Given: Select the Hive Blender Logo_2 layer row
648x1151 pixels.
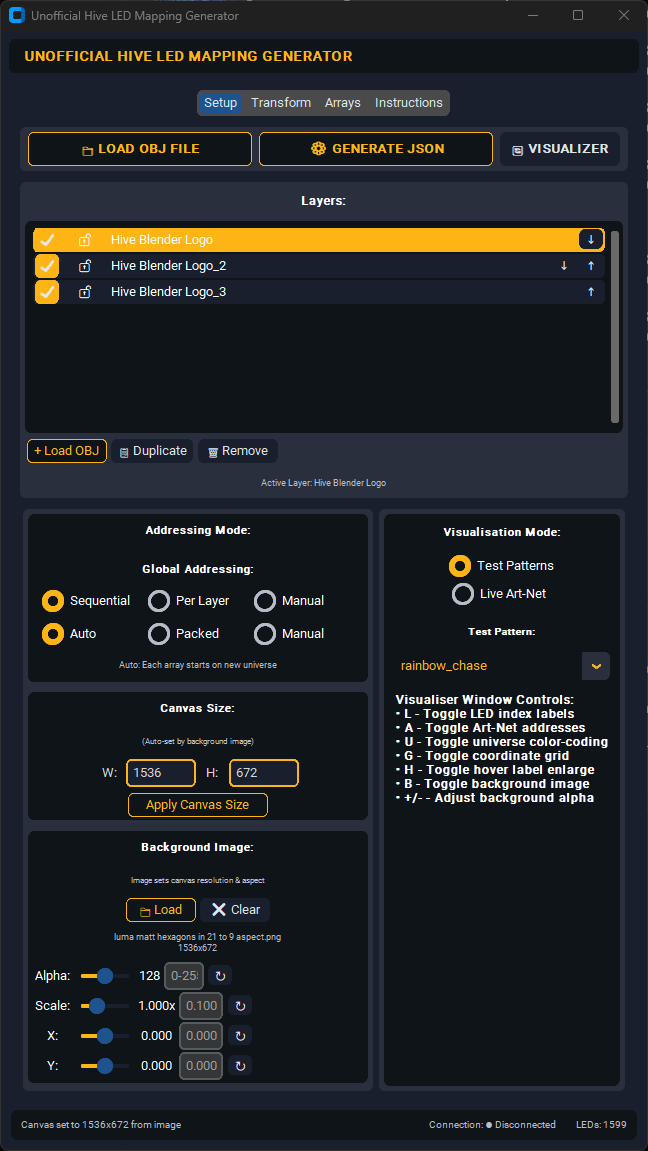Looking at the screenshot, I should tap(318, 266).
